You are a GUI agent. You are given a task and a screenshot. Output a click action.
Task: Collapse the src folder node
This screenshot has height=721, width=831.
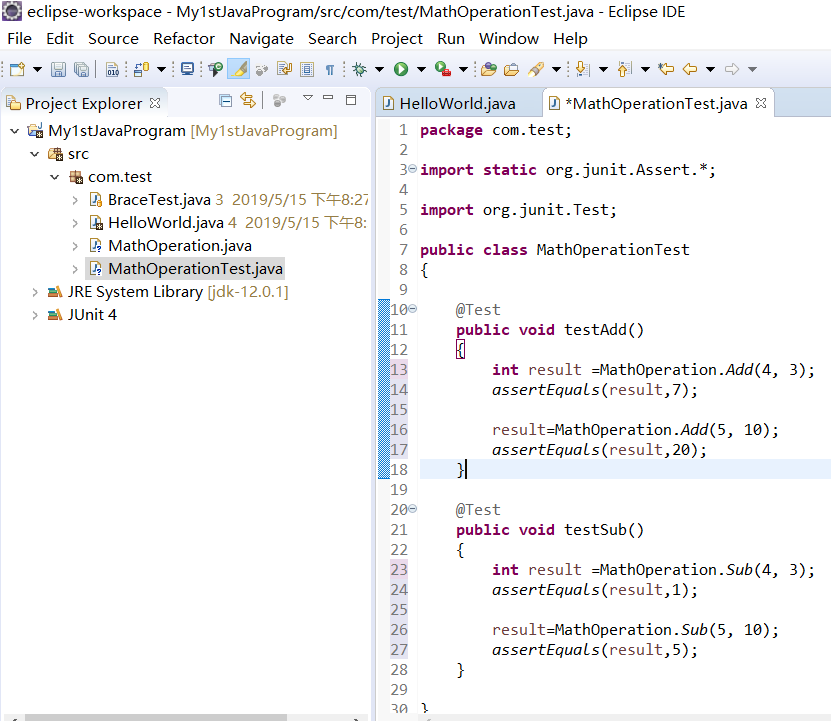pyautogui.click(x=34, y=154)
